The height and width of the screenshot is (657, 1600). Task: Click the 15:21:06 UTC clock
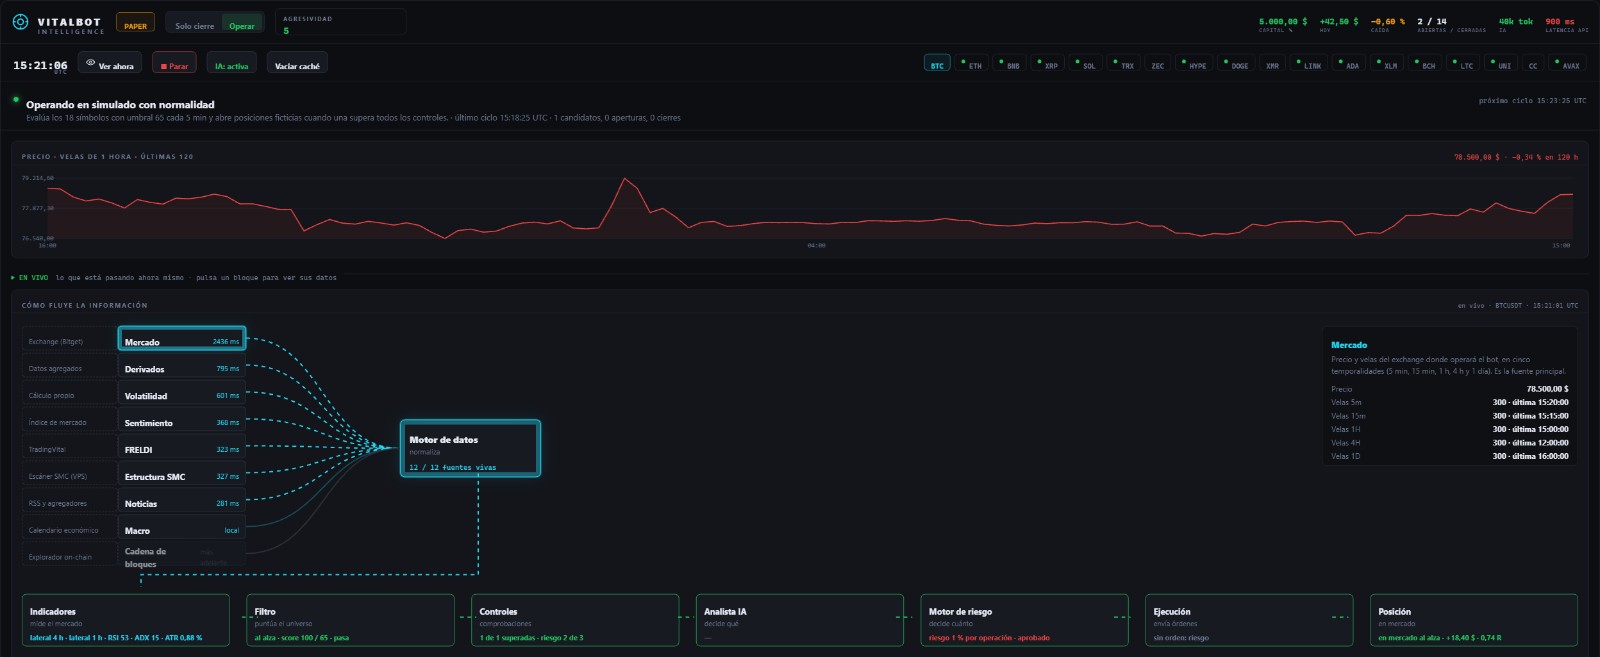(40, 66)
